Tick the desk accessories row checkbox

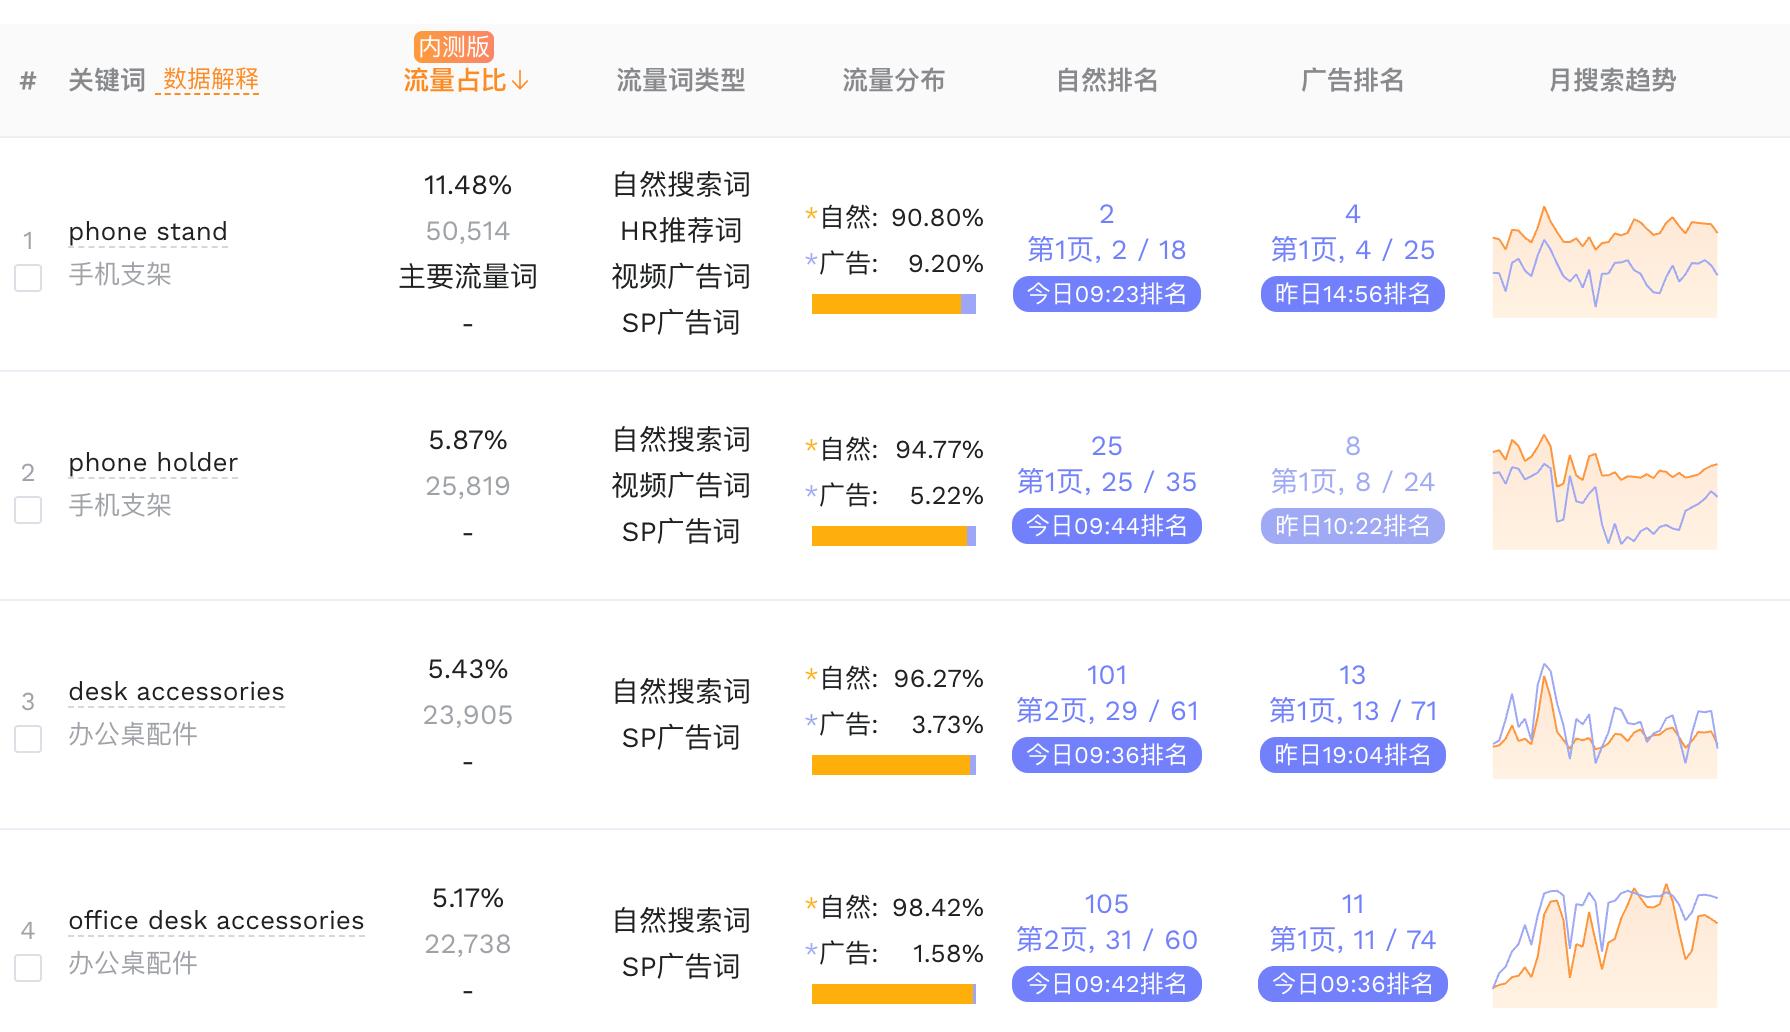(x=28, y=739)
